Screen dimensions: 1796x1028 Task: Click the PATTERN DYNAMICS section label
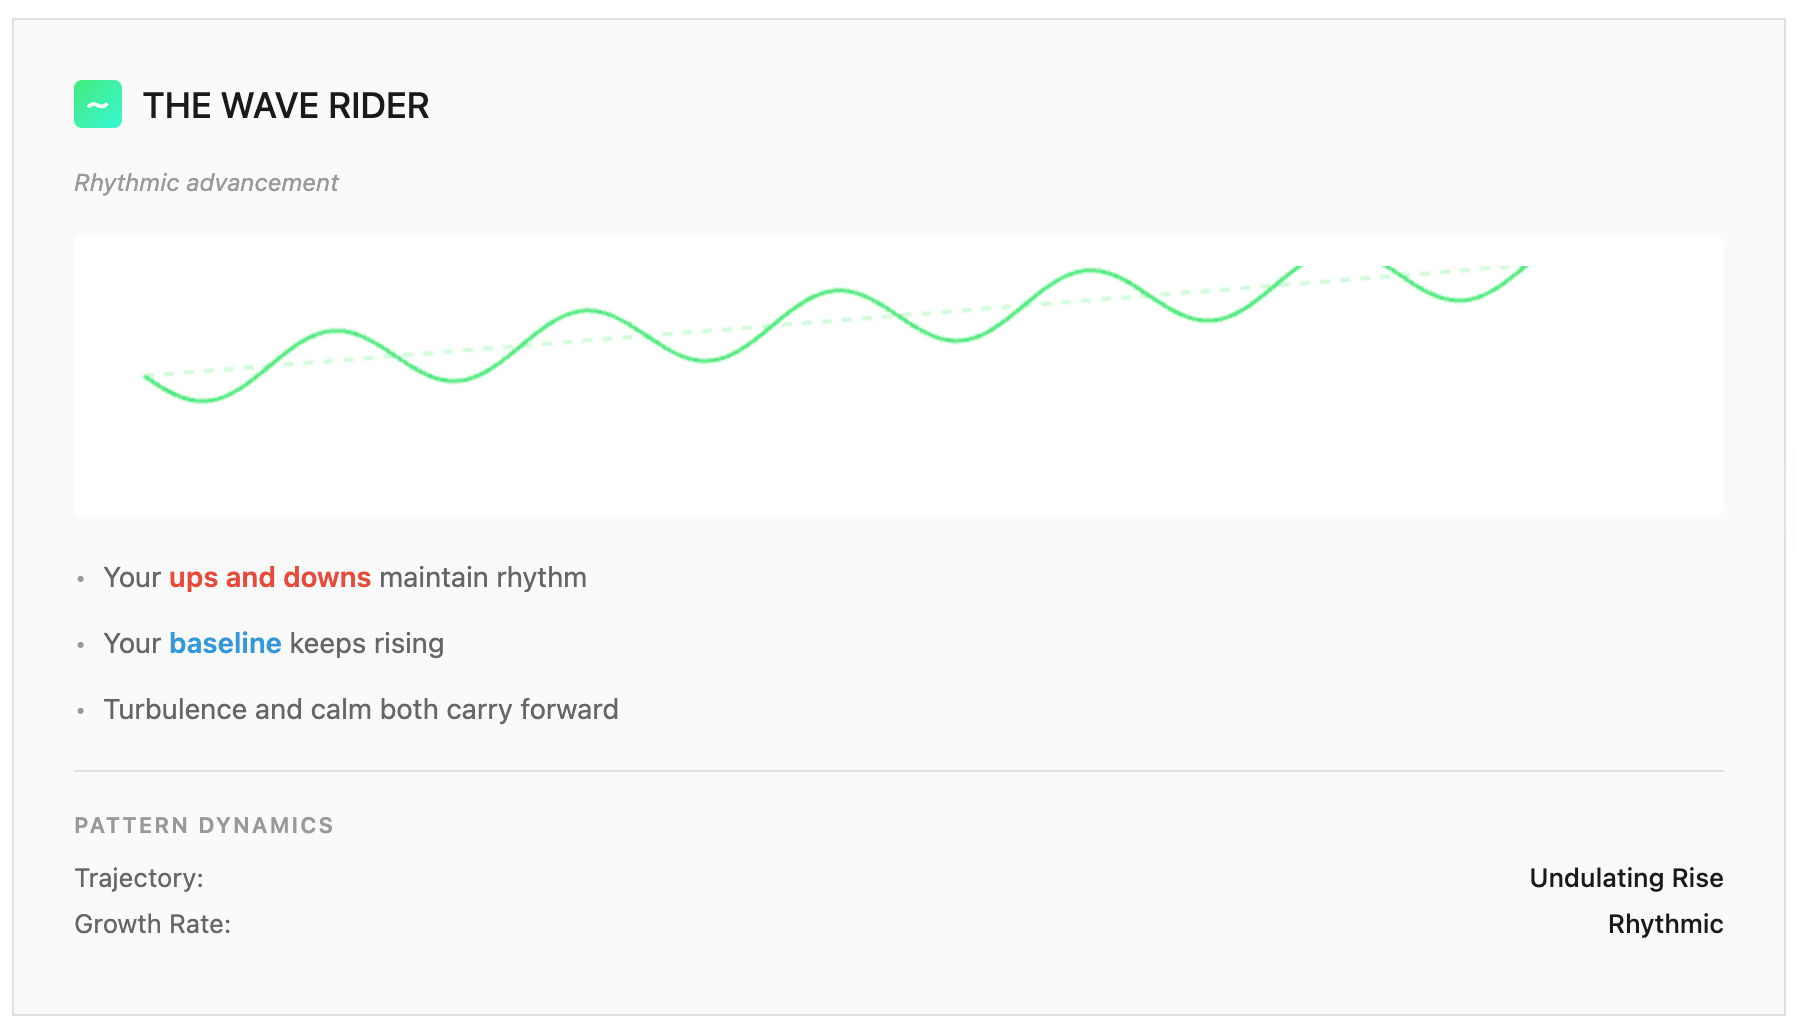click(204, 825)
